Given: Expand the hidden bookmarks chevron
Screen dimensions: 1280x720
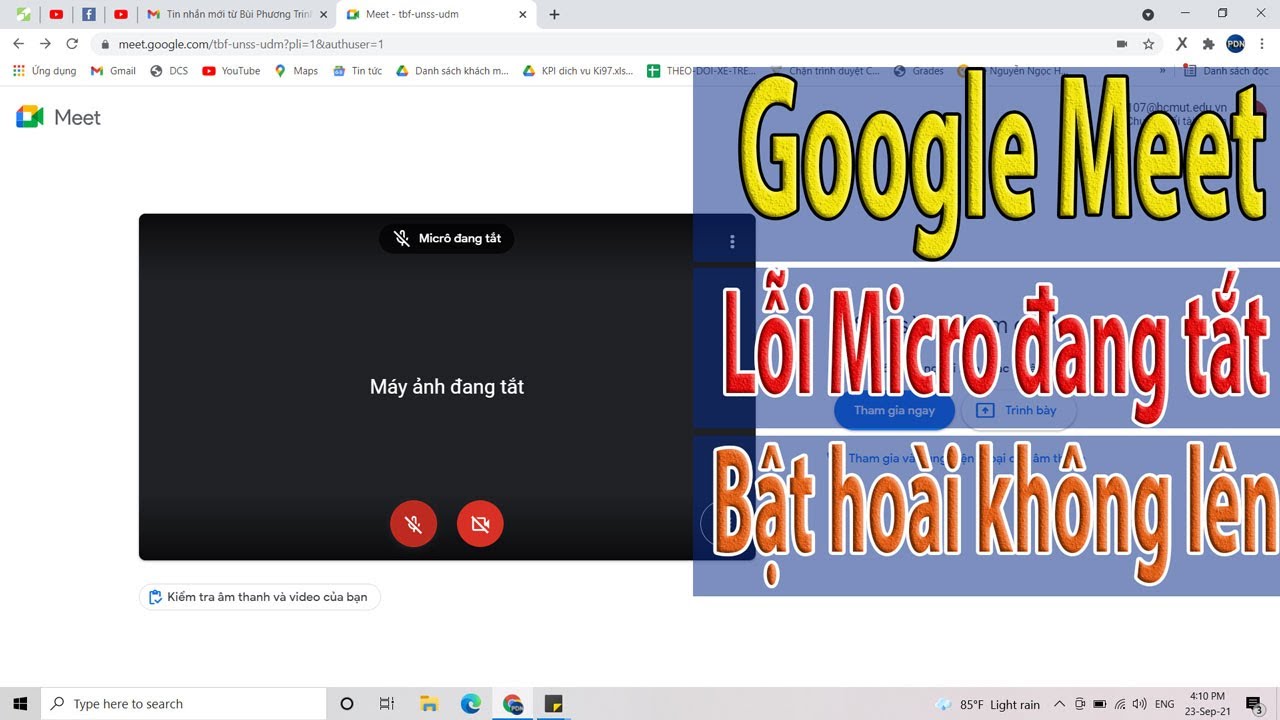Looking at the screenshot, I should (x=1162, y=71).
